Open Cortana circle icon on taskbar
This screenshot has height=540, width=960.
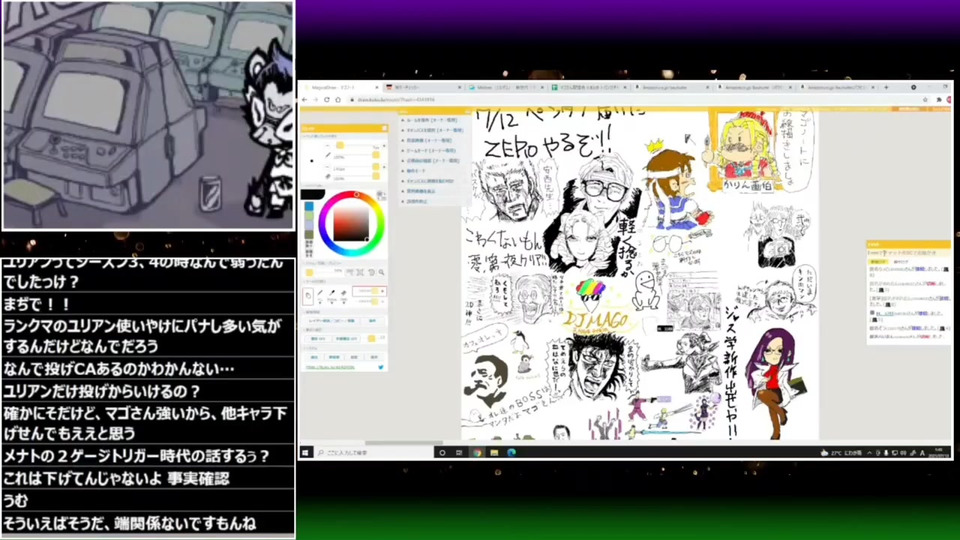[442, 452]
